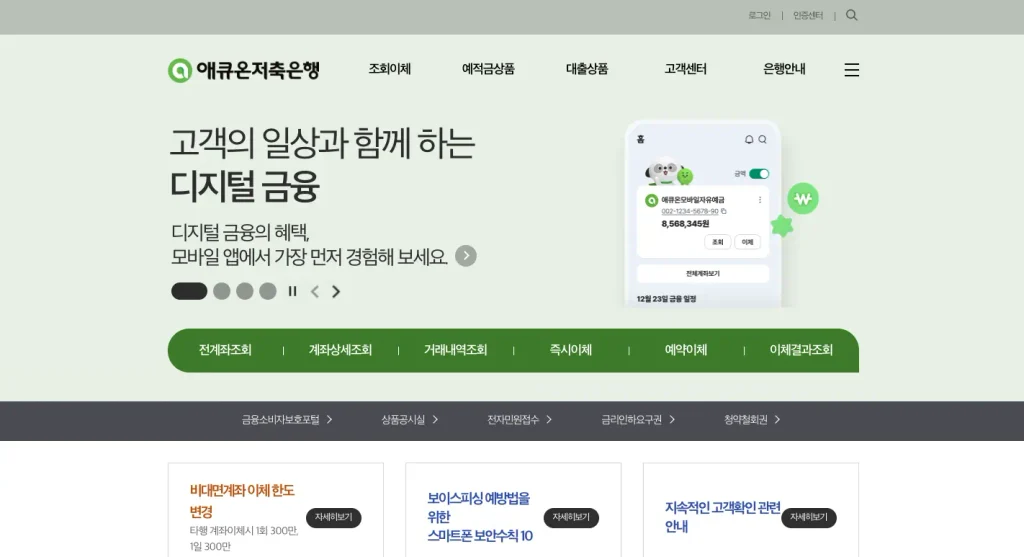Click the 애큐온모바일자유예금 account name
Screen dimensions: 1024x557
coord(693,200)
